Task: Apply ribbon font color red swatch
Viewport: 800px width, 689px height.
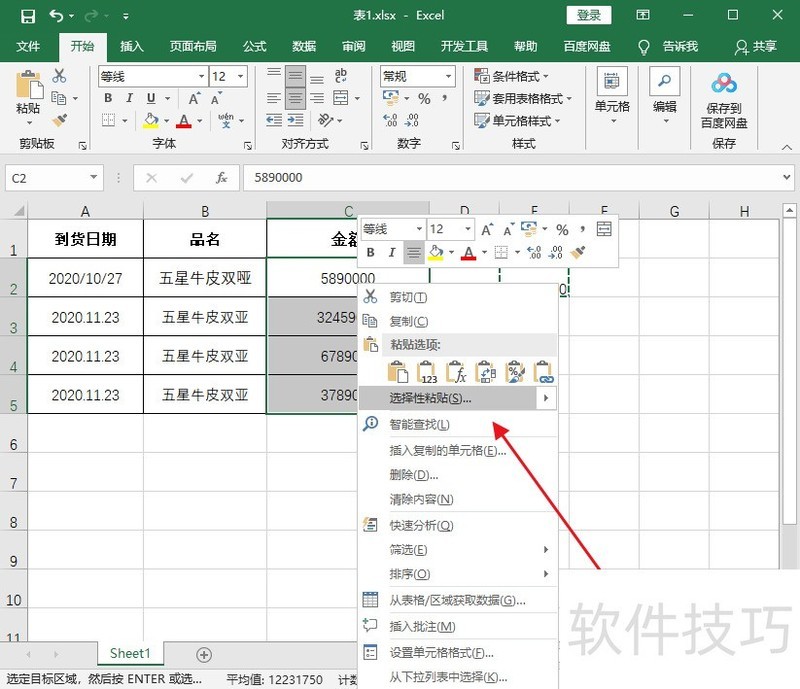Action: pyautogui.click(x=184, y=120)
